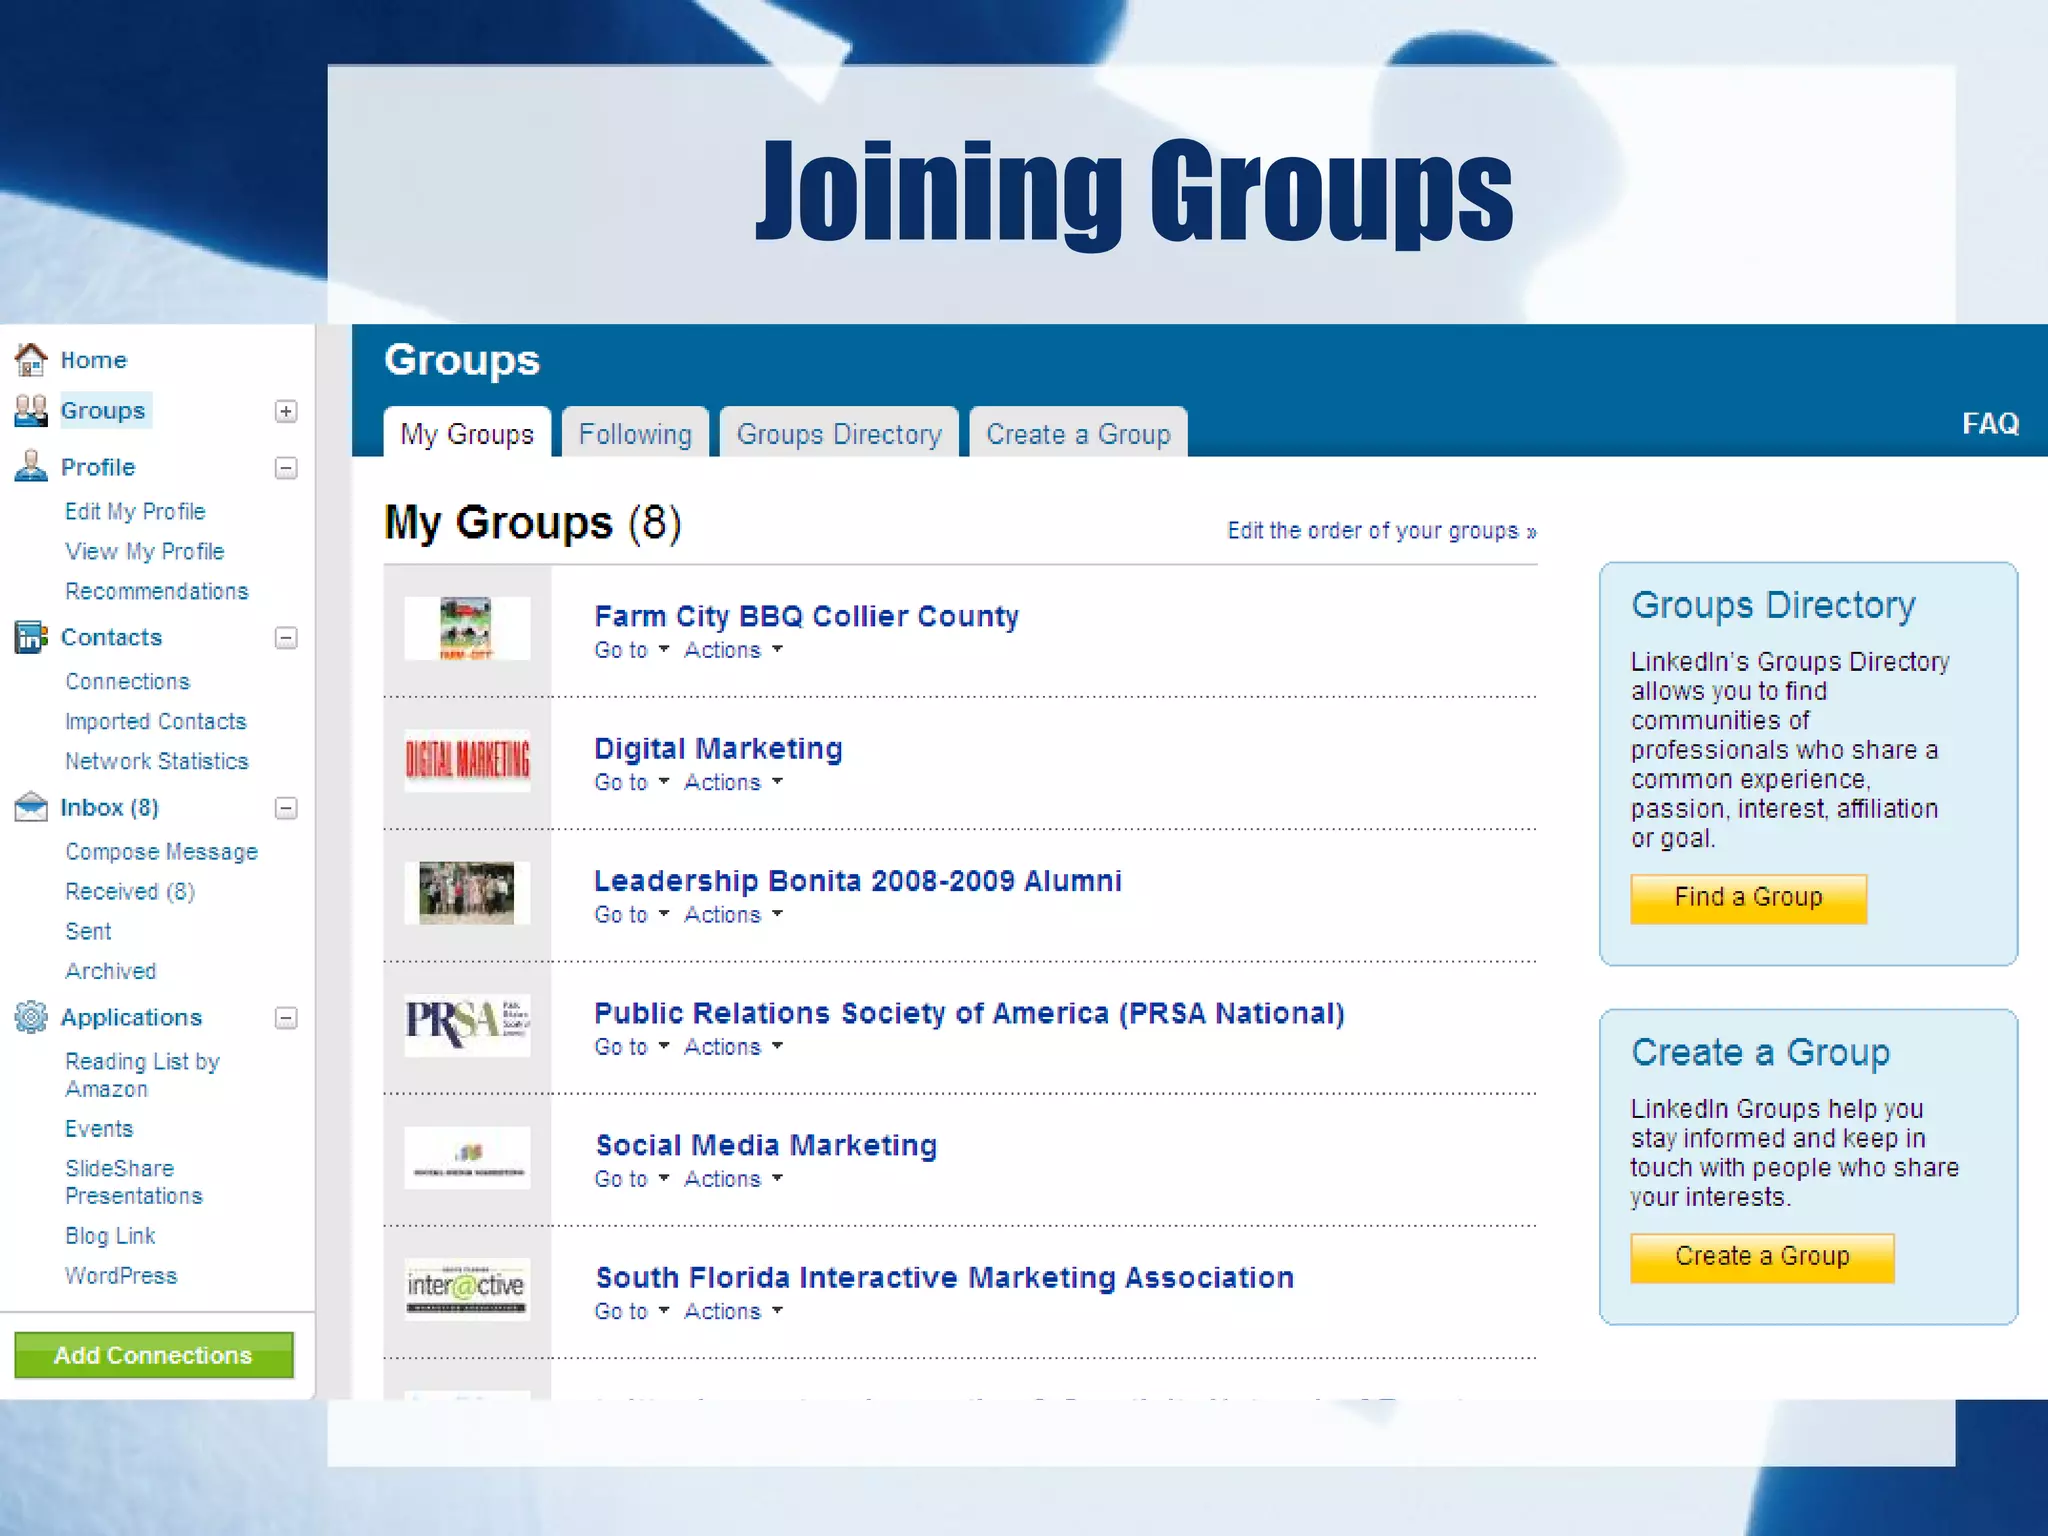Viewport: 2048px width, 1536px height.
Task: Click the Home house icon
Action: [x=31, y=359]
